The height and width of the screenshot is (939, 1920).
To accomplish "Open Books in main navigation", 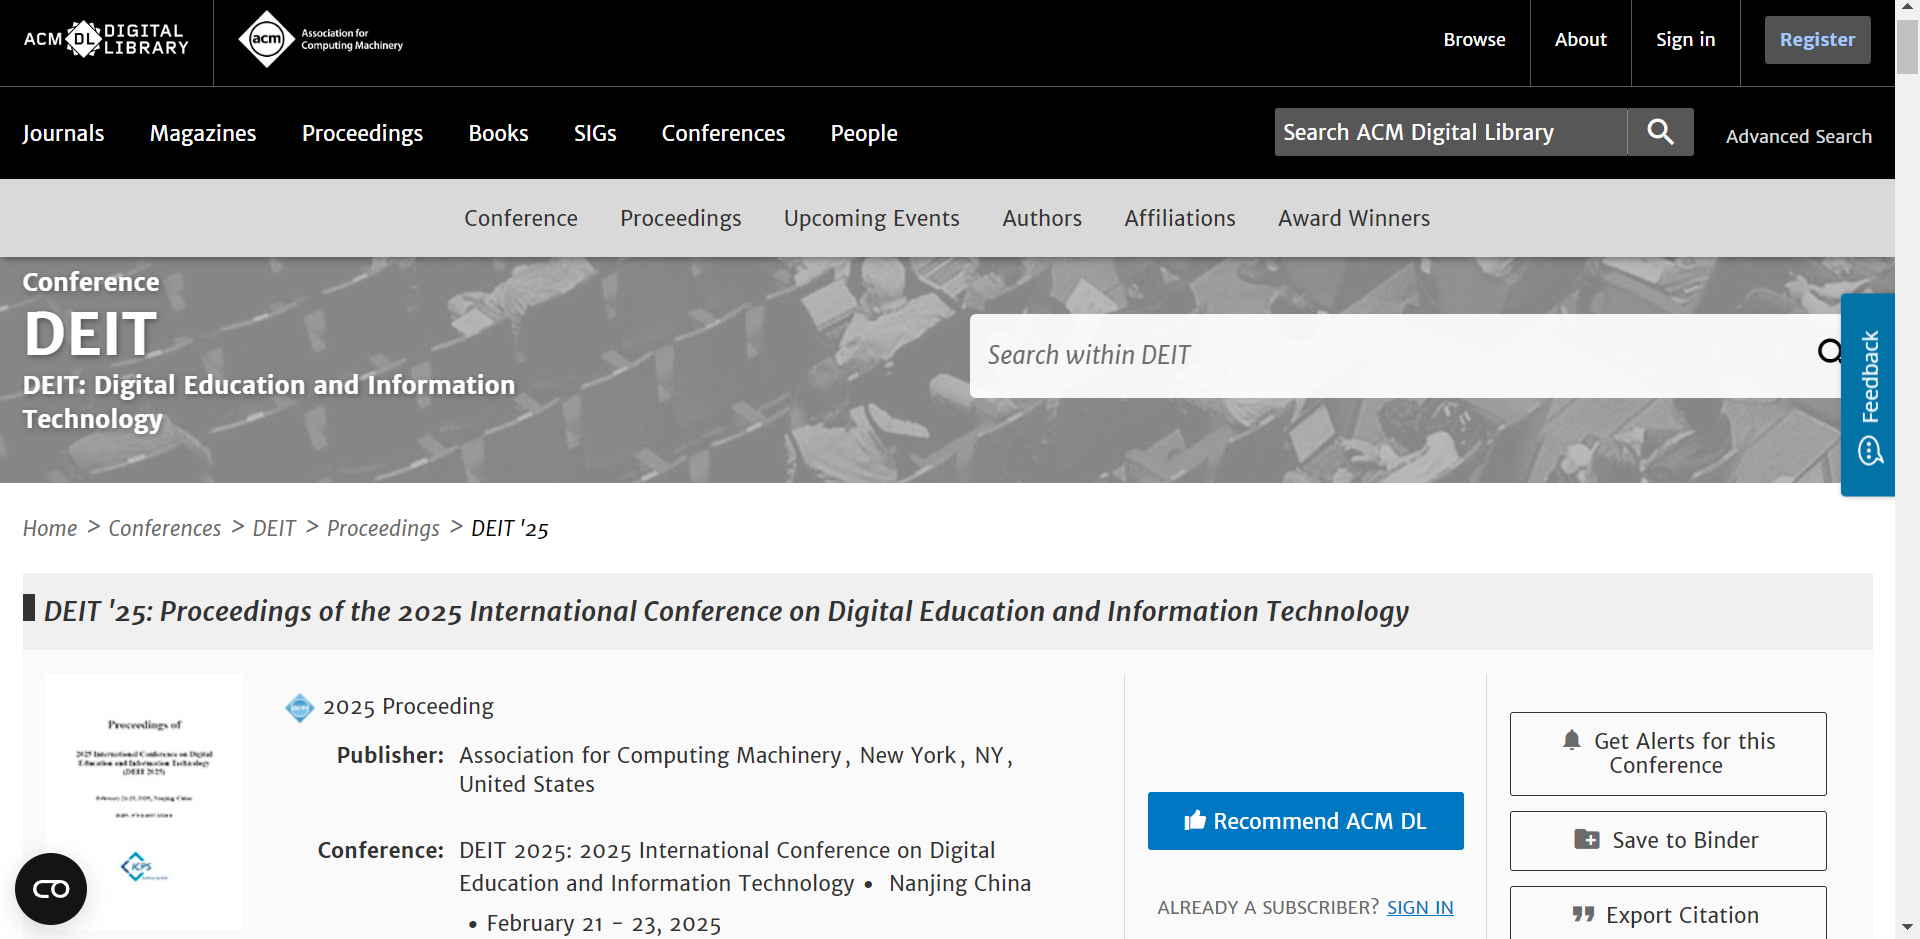I will 499,133.
